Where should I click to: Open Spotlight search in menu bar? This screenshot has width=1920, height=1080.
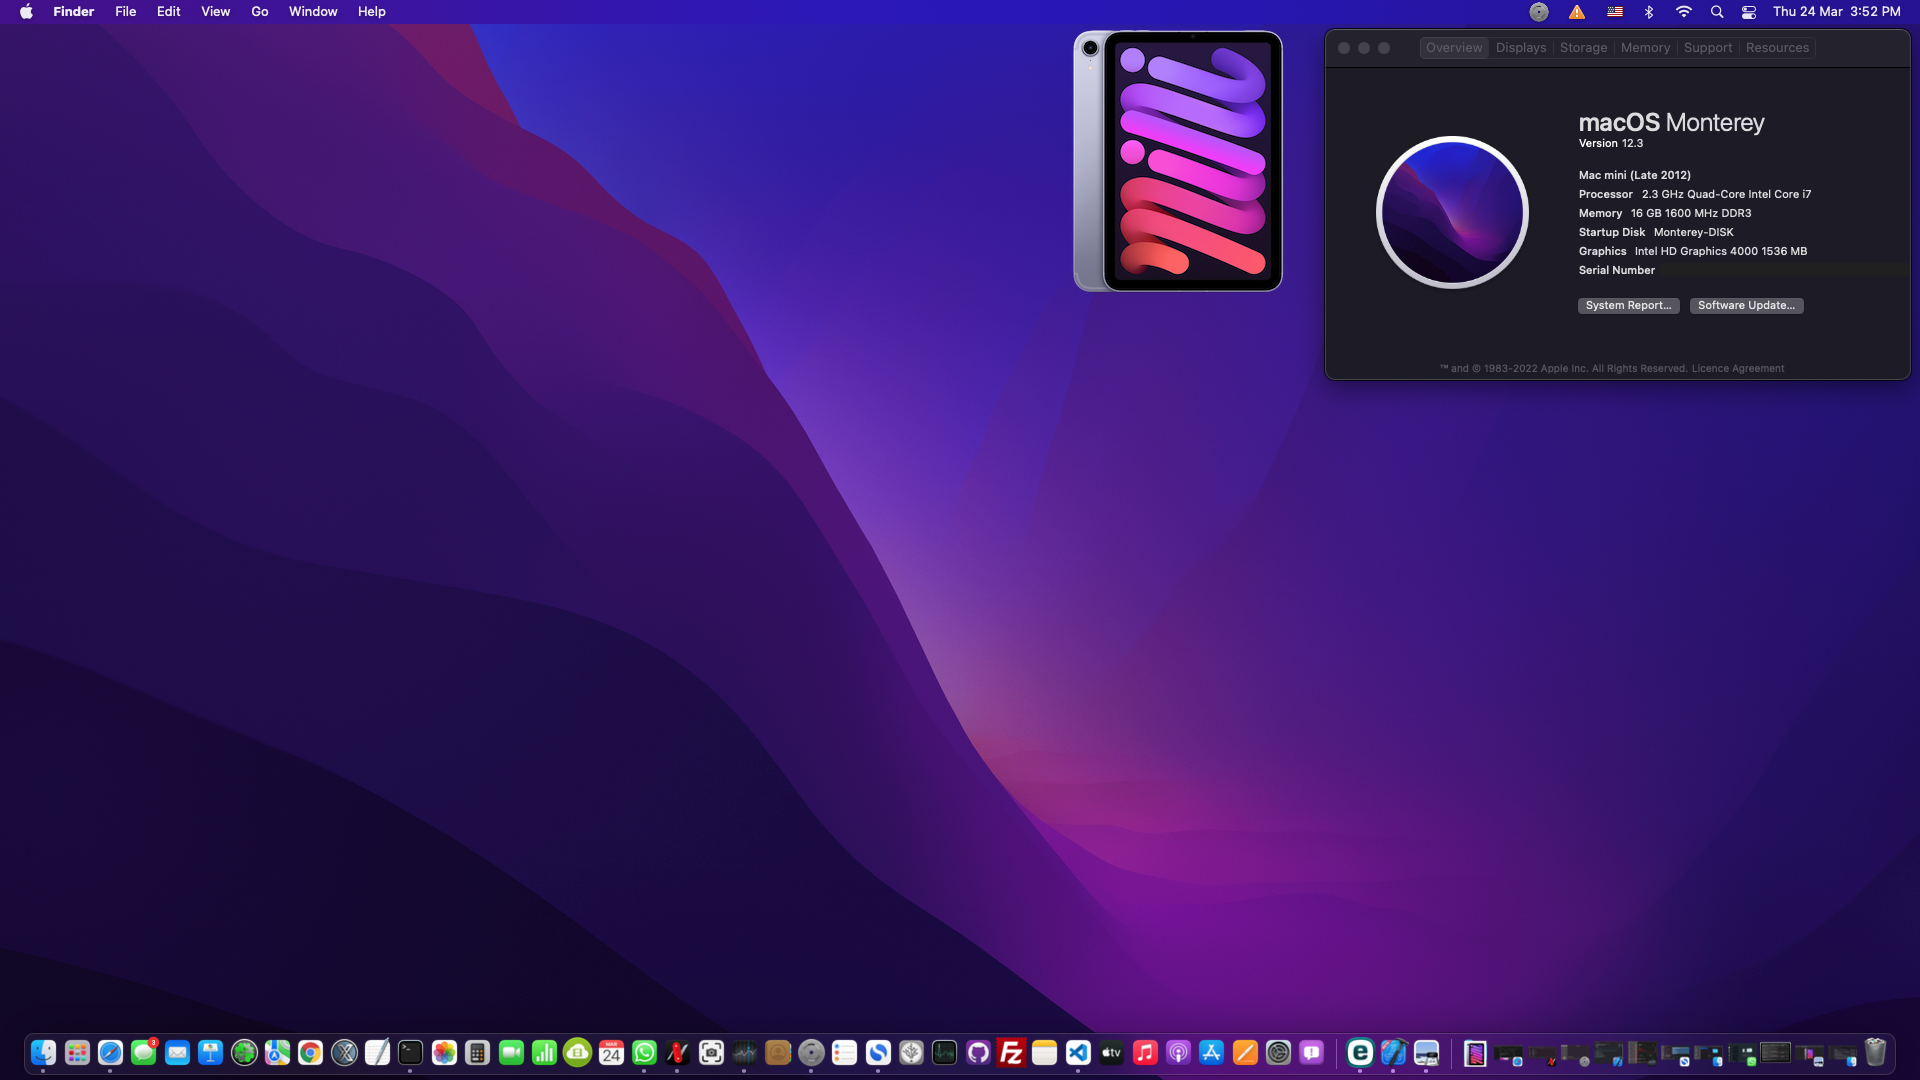(1717, 12)
